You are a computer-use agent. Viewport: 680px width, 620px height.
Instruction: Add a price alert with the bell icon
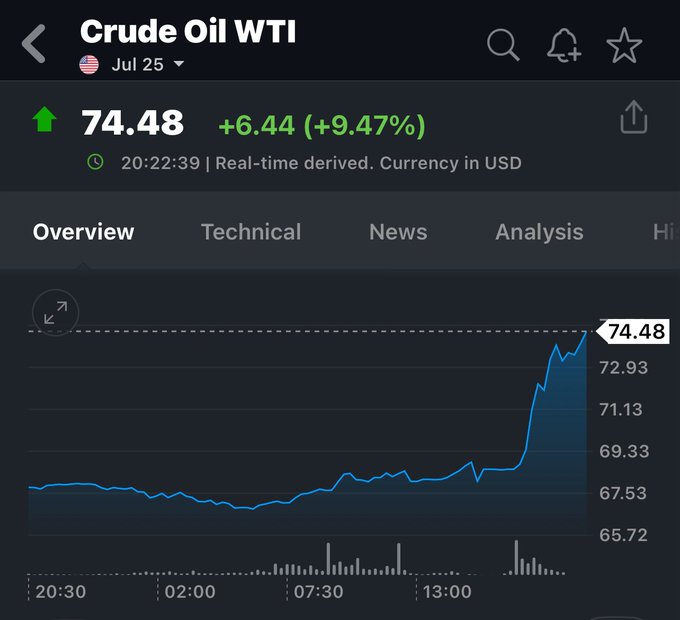coord(564,45)
